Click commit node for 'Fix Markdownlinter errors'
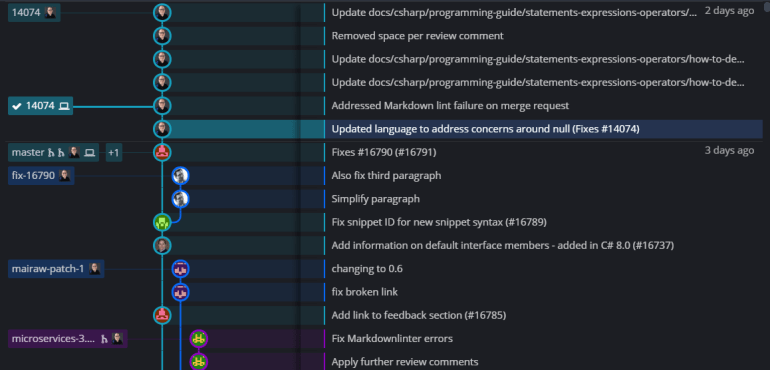The image size is (770, 370). click(198, 339)
